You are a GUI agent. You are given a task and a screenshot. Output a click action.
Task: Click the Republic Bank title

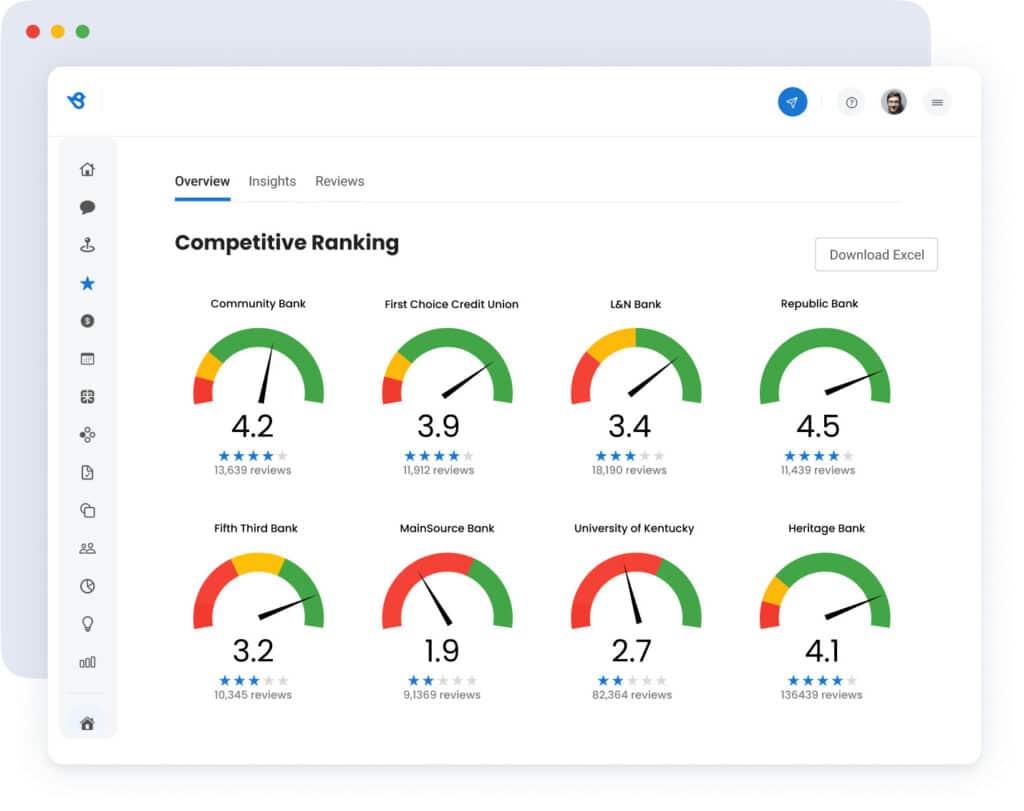pos(819,304)
